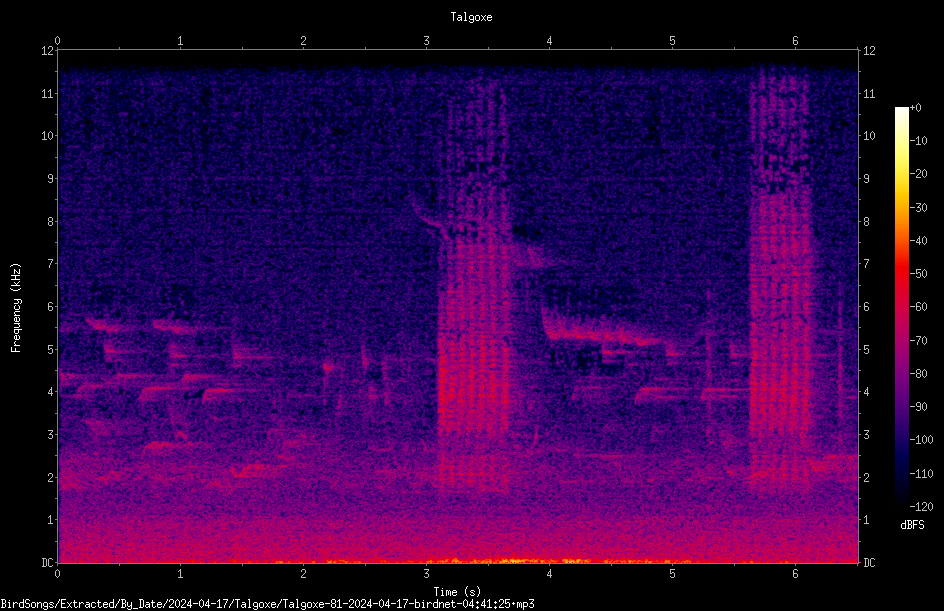Click the Time (s) axis title

[458, 592]
